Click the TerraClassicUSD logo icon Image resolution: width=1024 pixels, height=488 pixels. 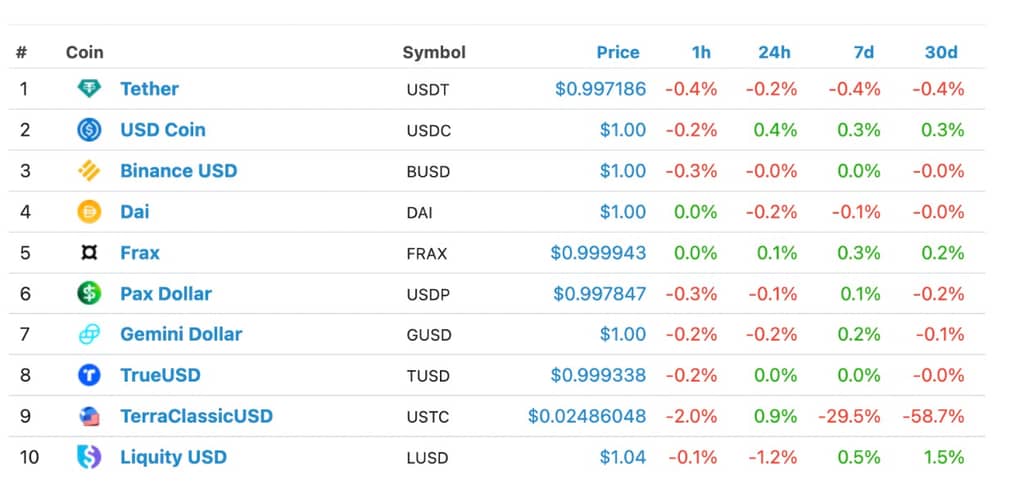point(89,416)
